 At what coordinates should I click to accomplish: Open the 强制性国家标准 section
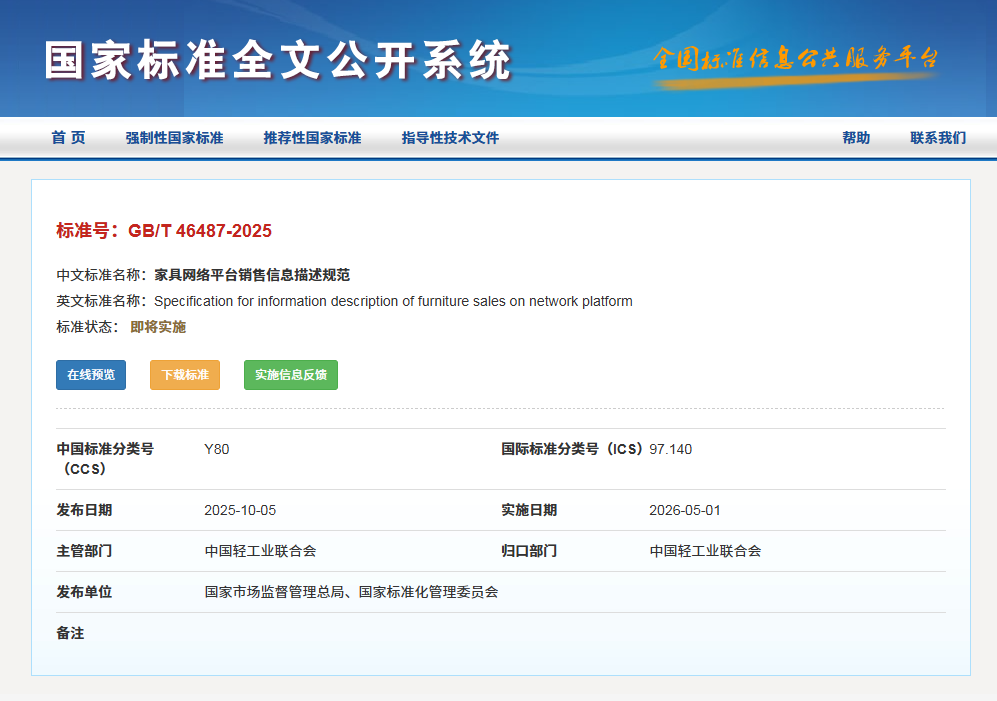click(174, 138)
